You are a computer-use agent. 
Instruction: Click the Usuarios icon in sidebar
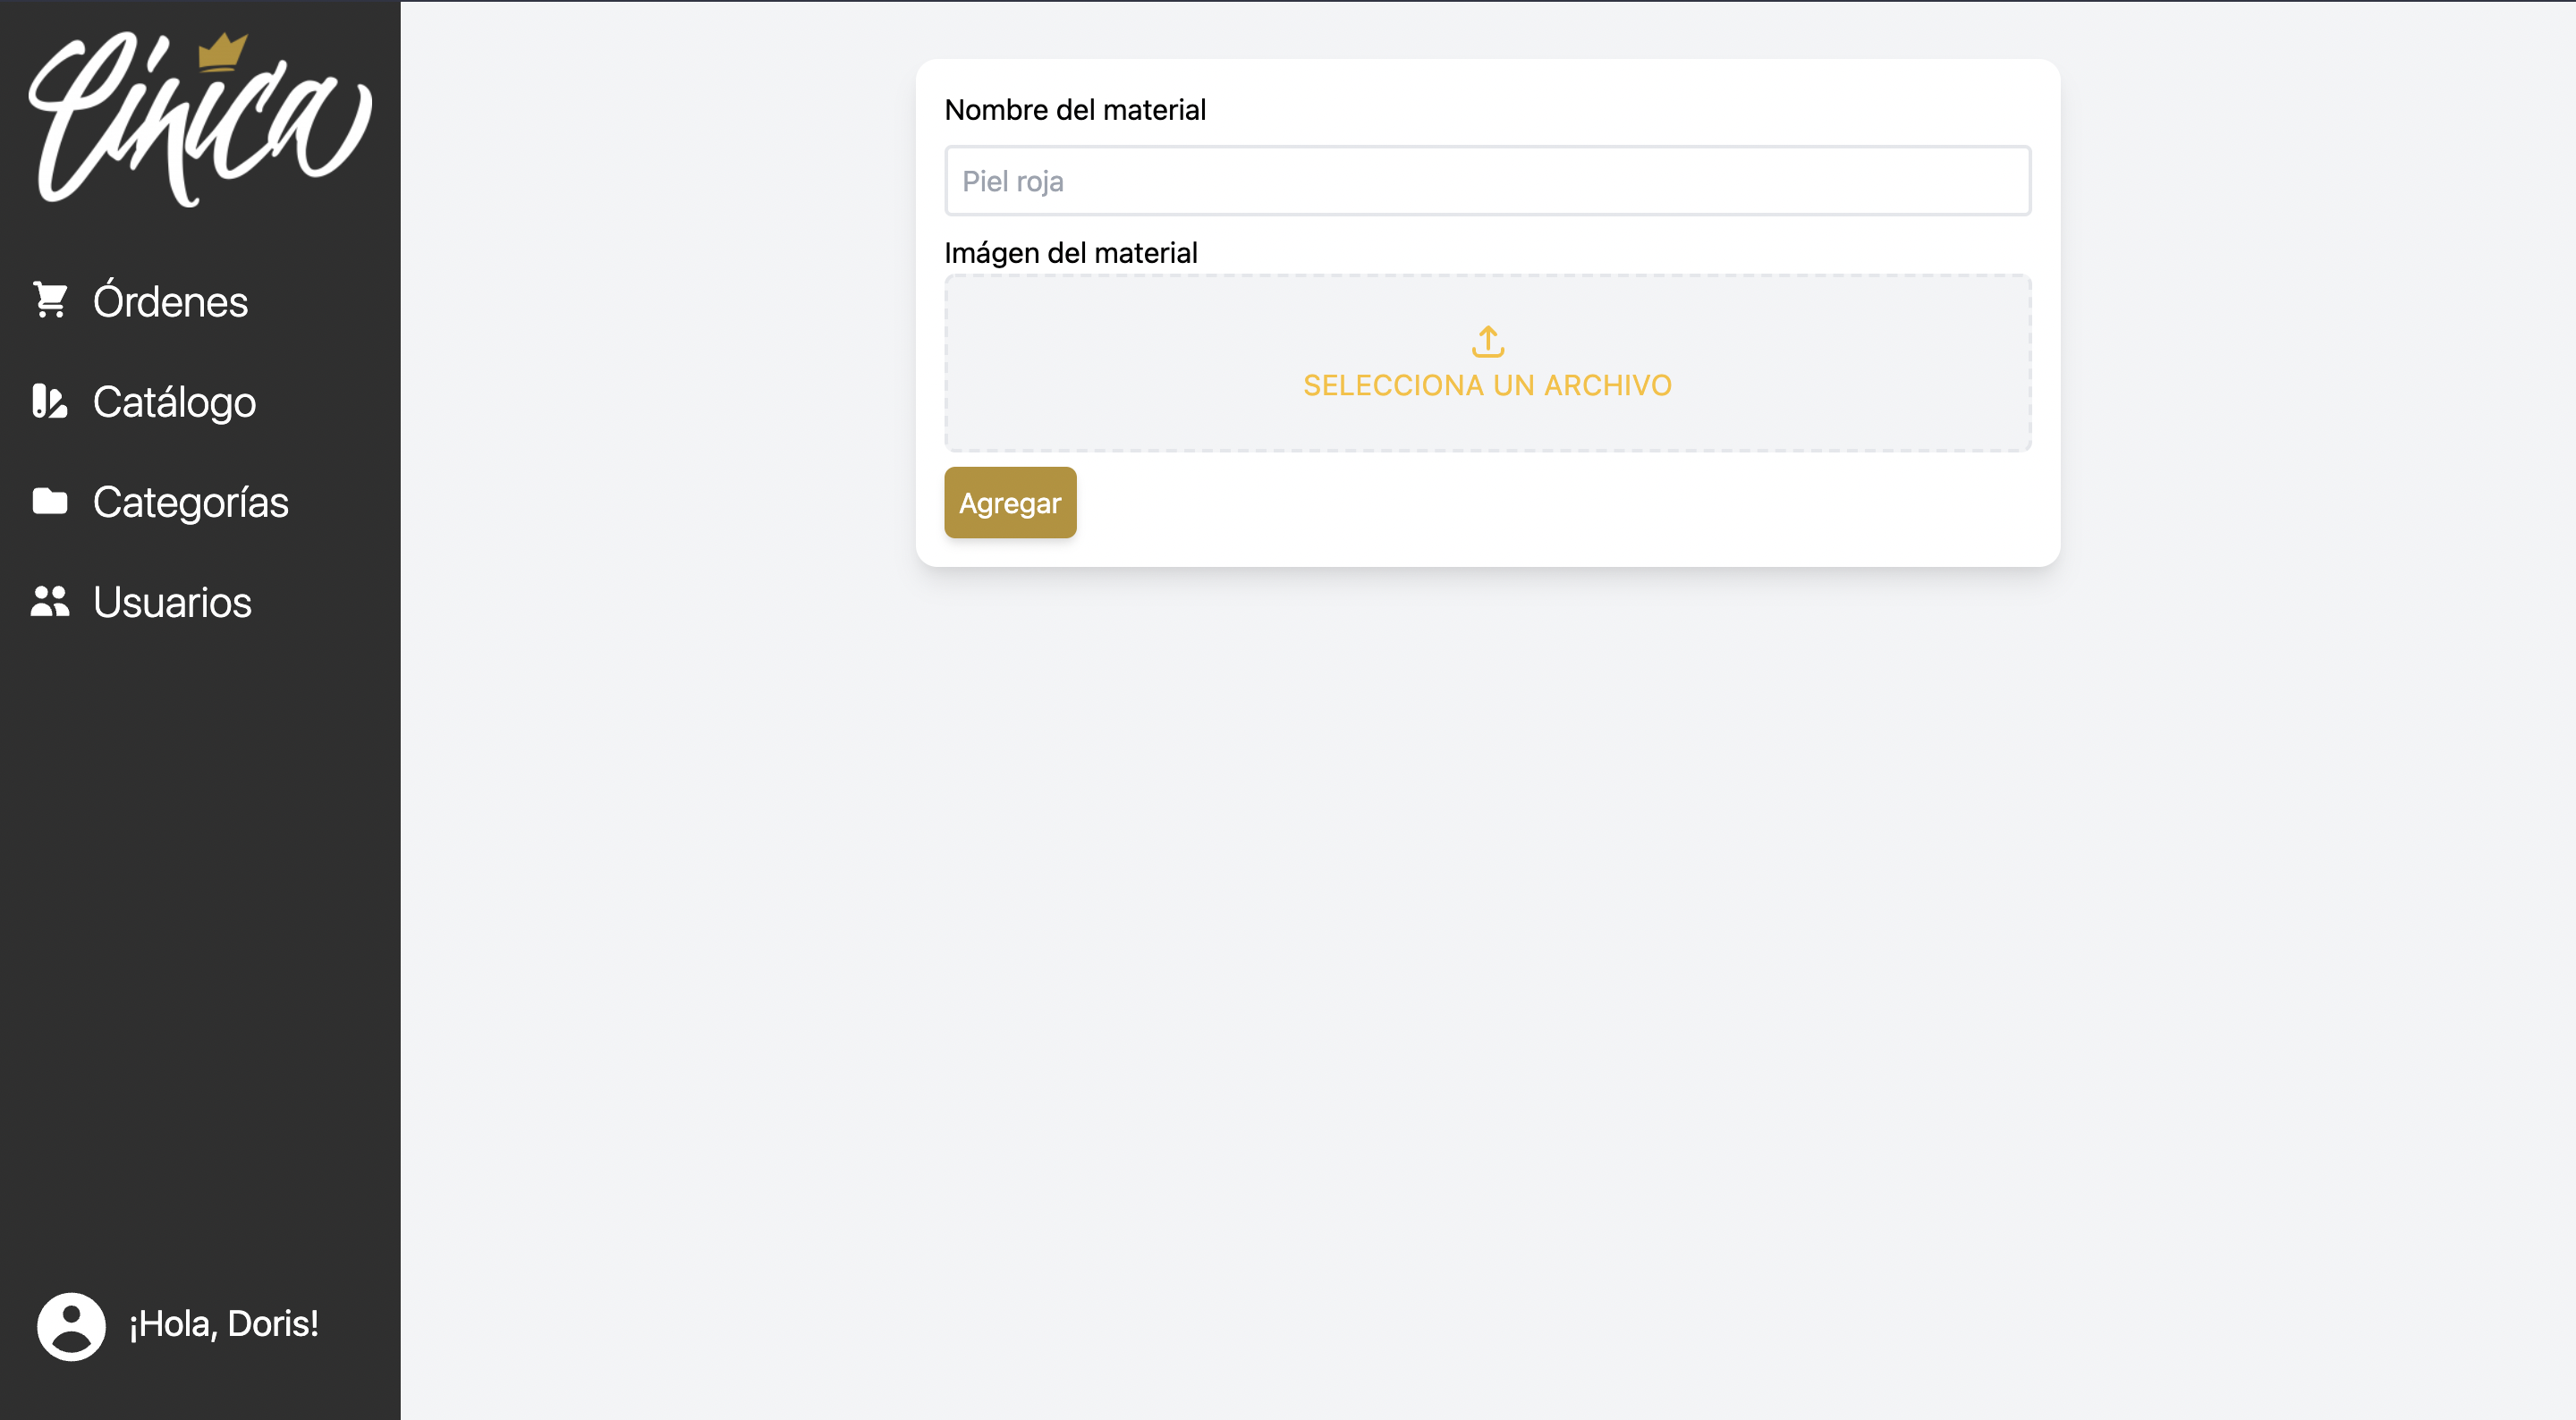(49, 602)
